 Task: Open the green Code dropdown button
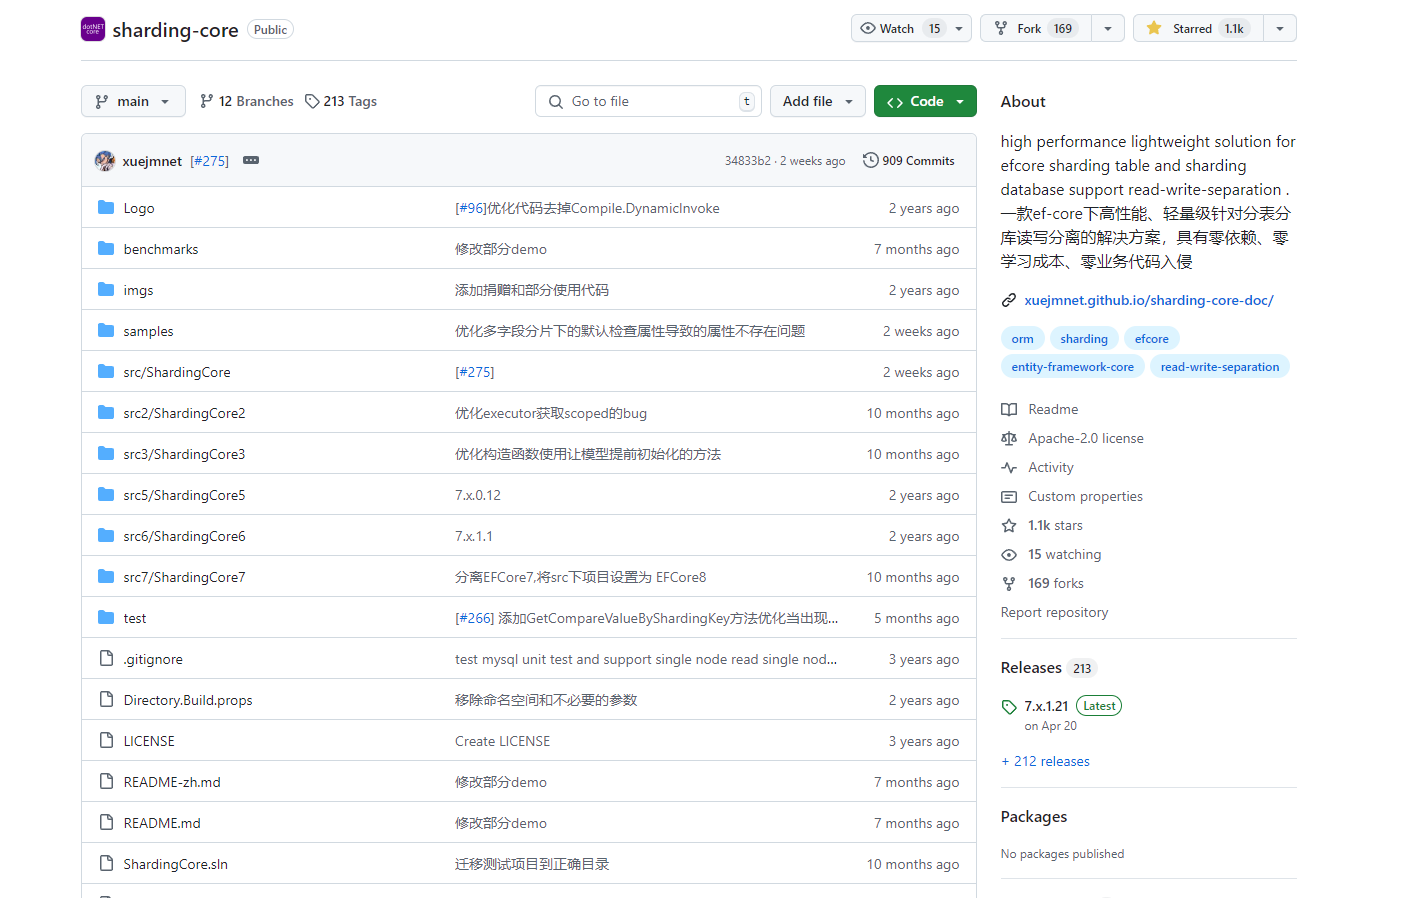coord(925,101)
